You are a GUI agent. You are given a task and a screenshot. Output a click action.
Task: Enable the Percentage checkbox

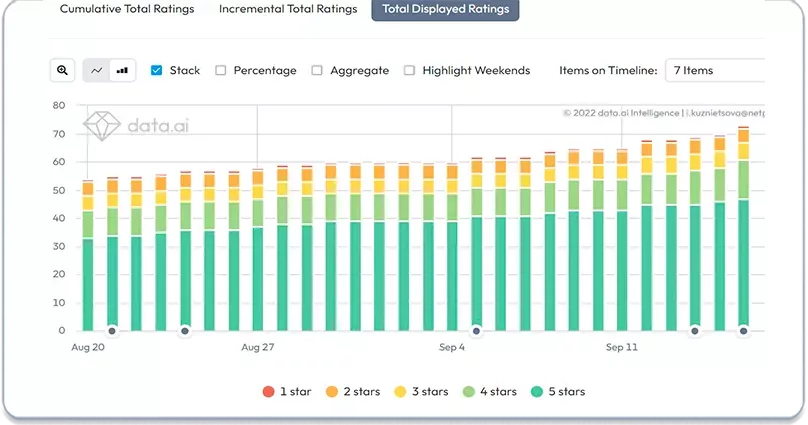[x=221, y=70]
